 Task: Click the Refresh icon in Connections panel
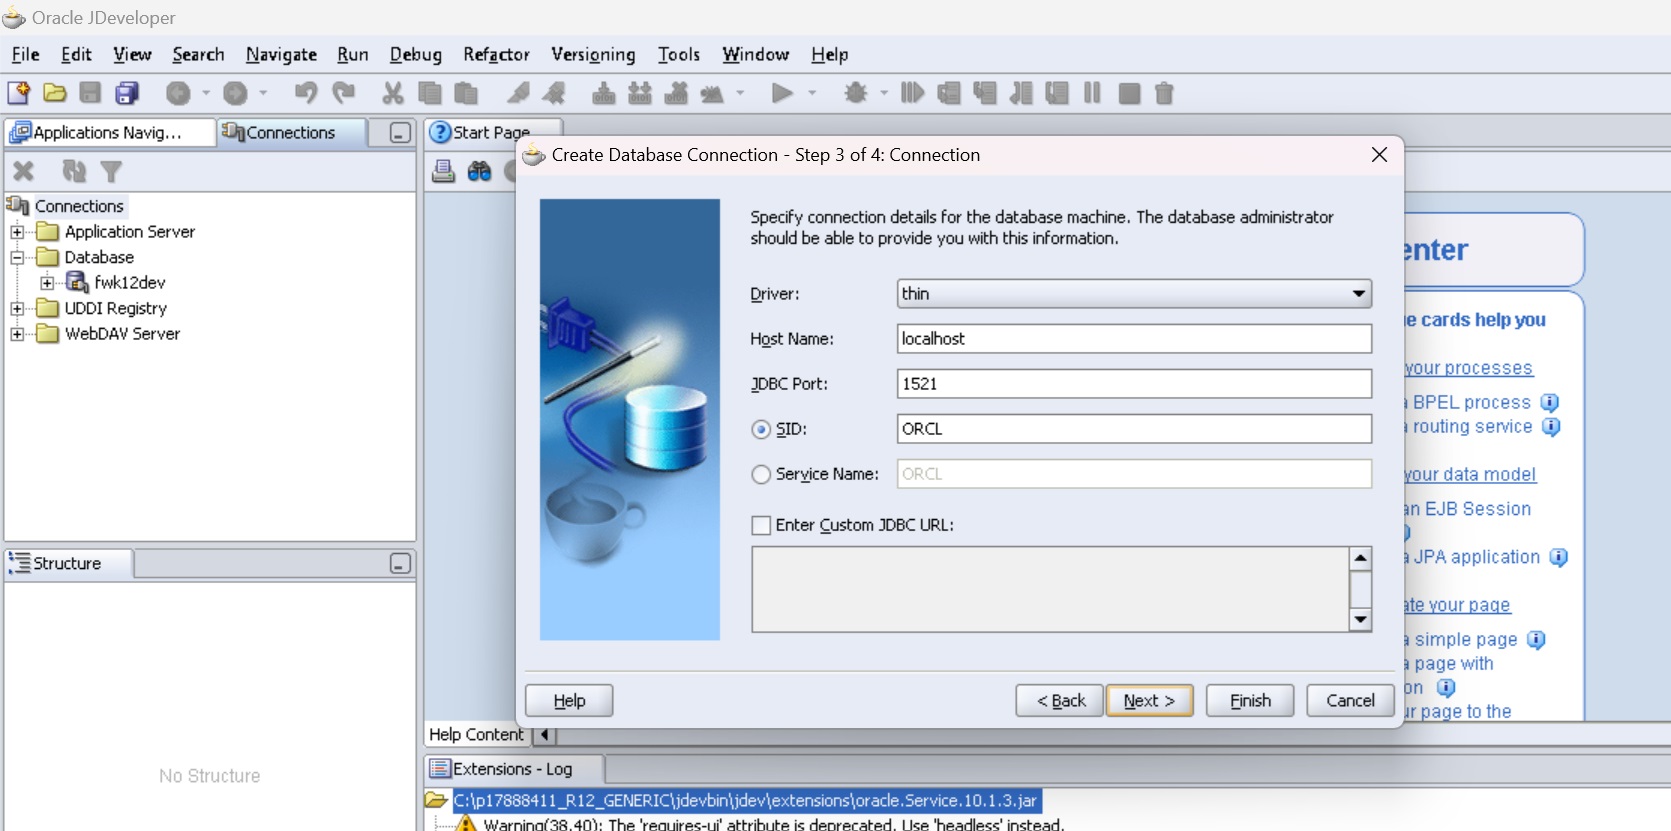tap(75, 171)
